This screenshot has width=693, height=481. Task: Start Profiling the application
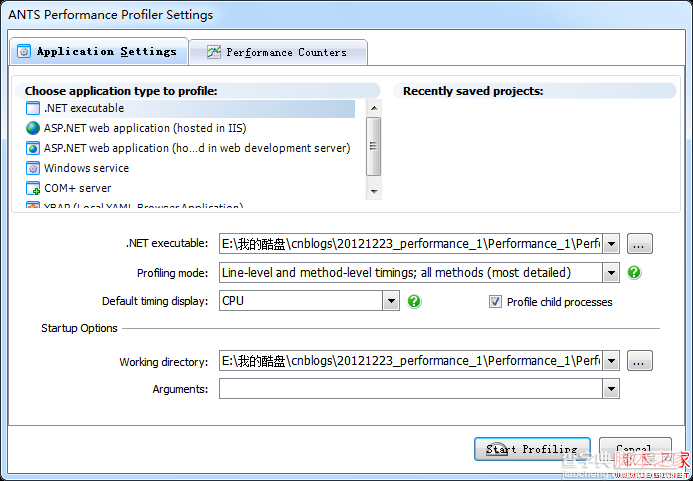[532, 449]
